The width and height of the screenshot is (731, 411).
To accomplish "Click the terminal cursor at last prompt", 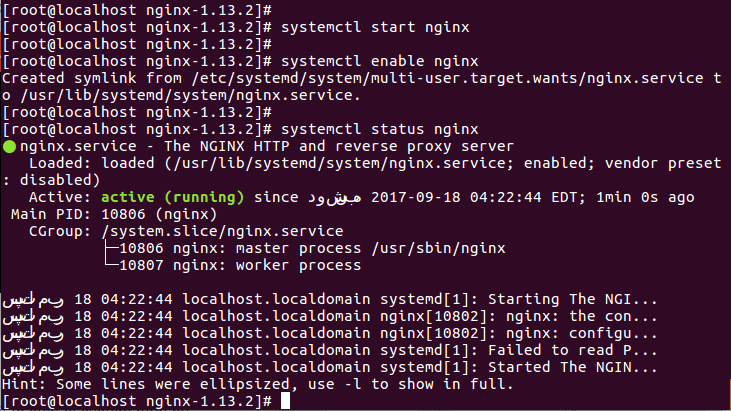I will [x=285, y=401].
